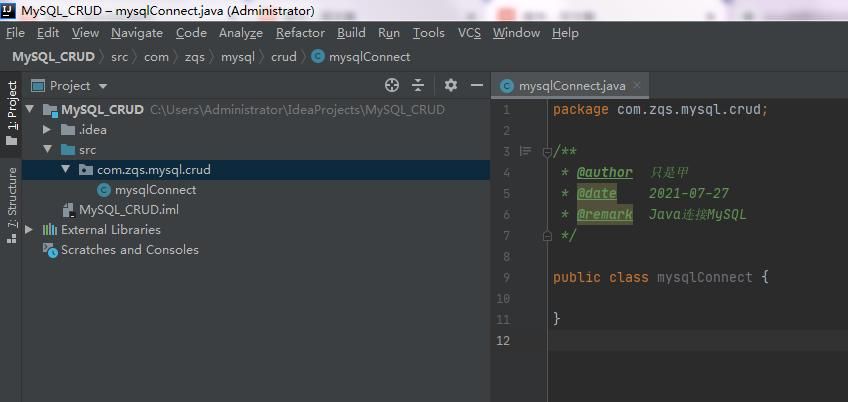Image resolution: width=848 pixels, height=402 pixels.
Task: Click the Locate/Select Opened File target icon
Action: tap(392, 86)
